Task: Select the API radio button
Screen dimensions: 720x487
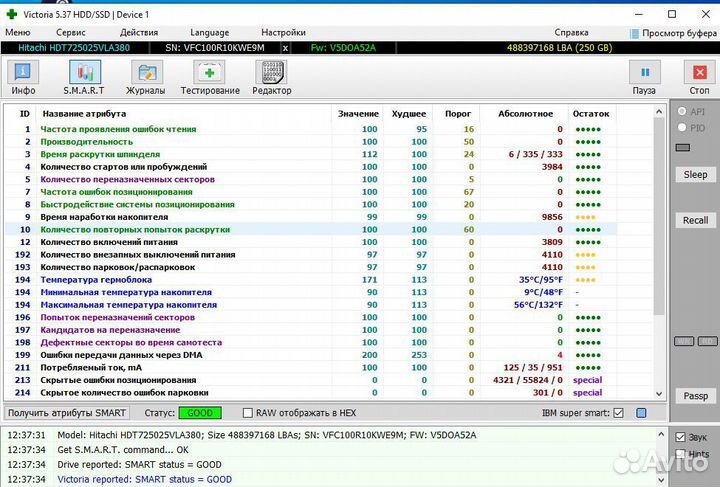Action: click(x=682, y=111)
